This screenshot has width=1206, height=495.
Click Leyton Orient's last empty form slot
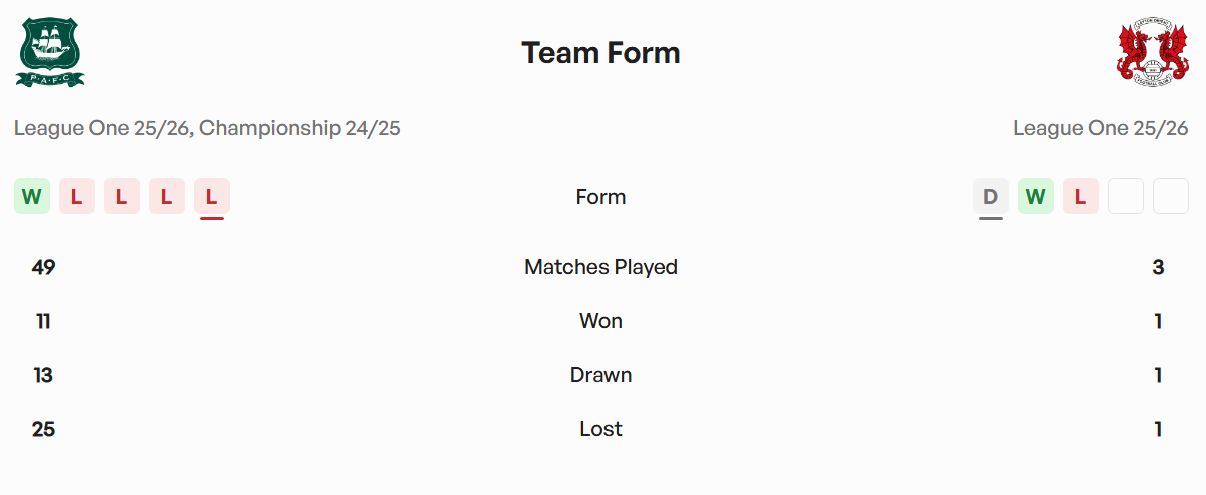click(x=1171, y=197)
